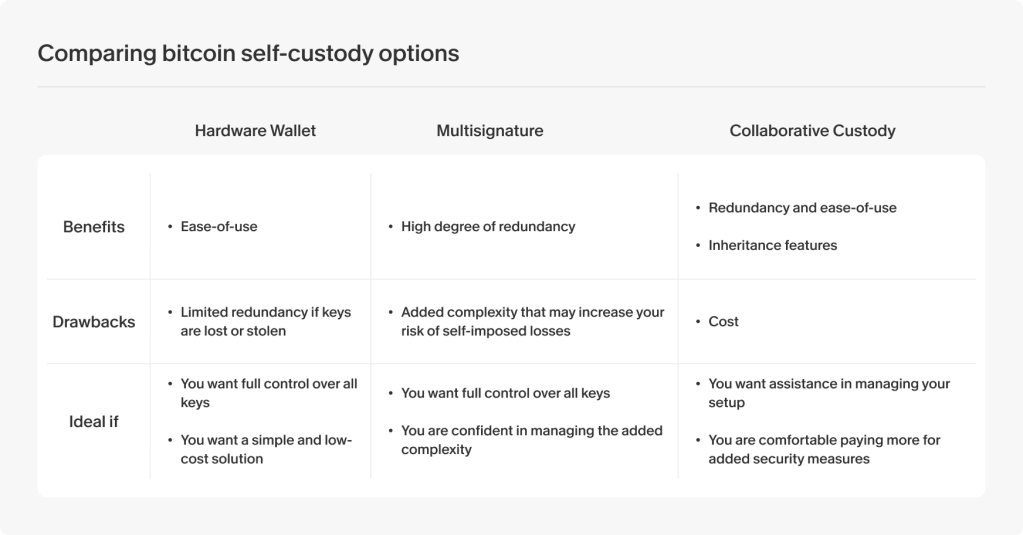Viewport: 1023px width, 535px height.
Task: Click 'High degree of redundancy' text
Action: pos(488,226)
